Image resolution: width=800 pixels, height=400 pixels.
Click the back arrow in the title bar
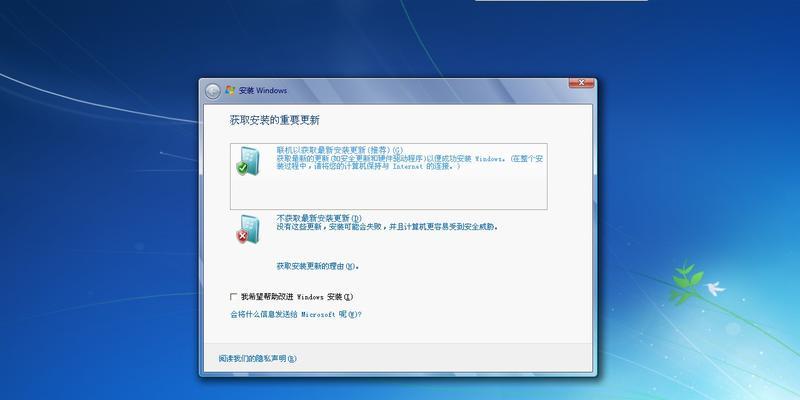click(x=213, y=91)
